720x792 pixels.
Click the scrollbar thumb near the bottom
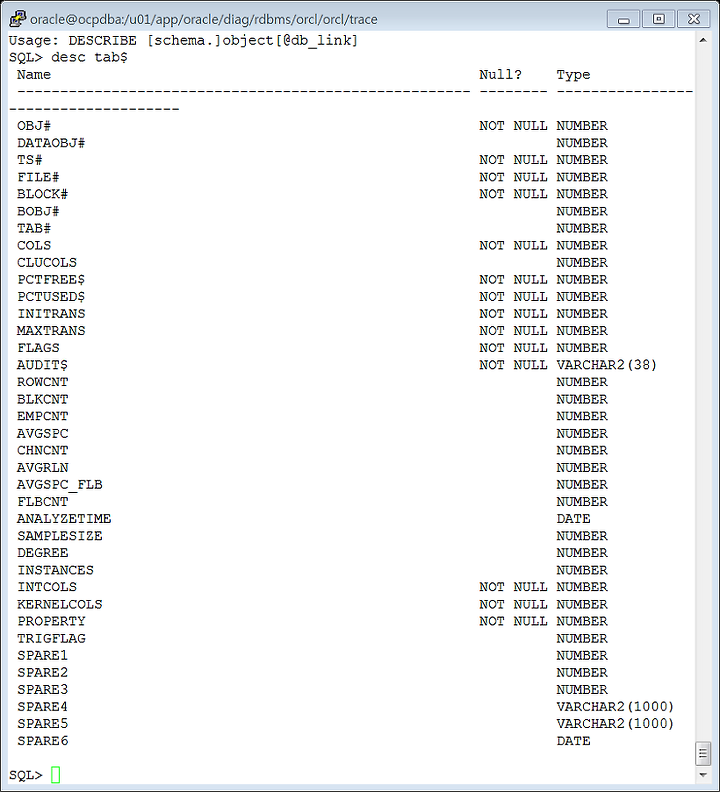click(703, 754)
